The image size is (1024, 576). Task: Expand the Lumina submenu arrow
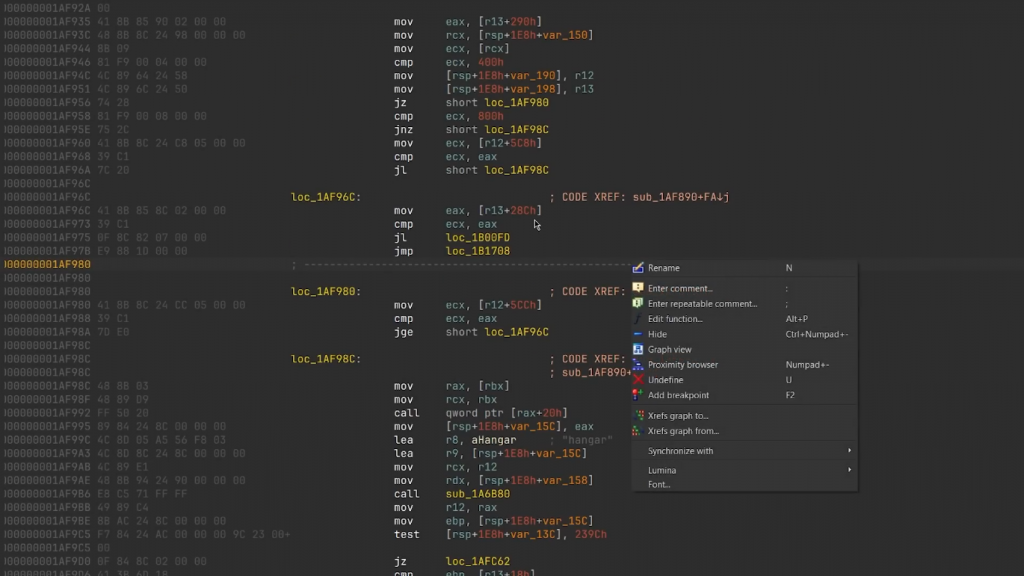click(850, 470)
